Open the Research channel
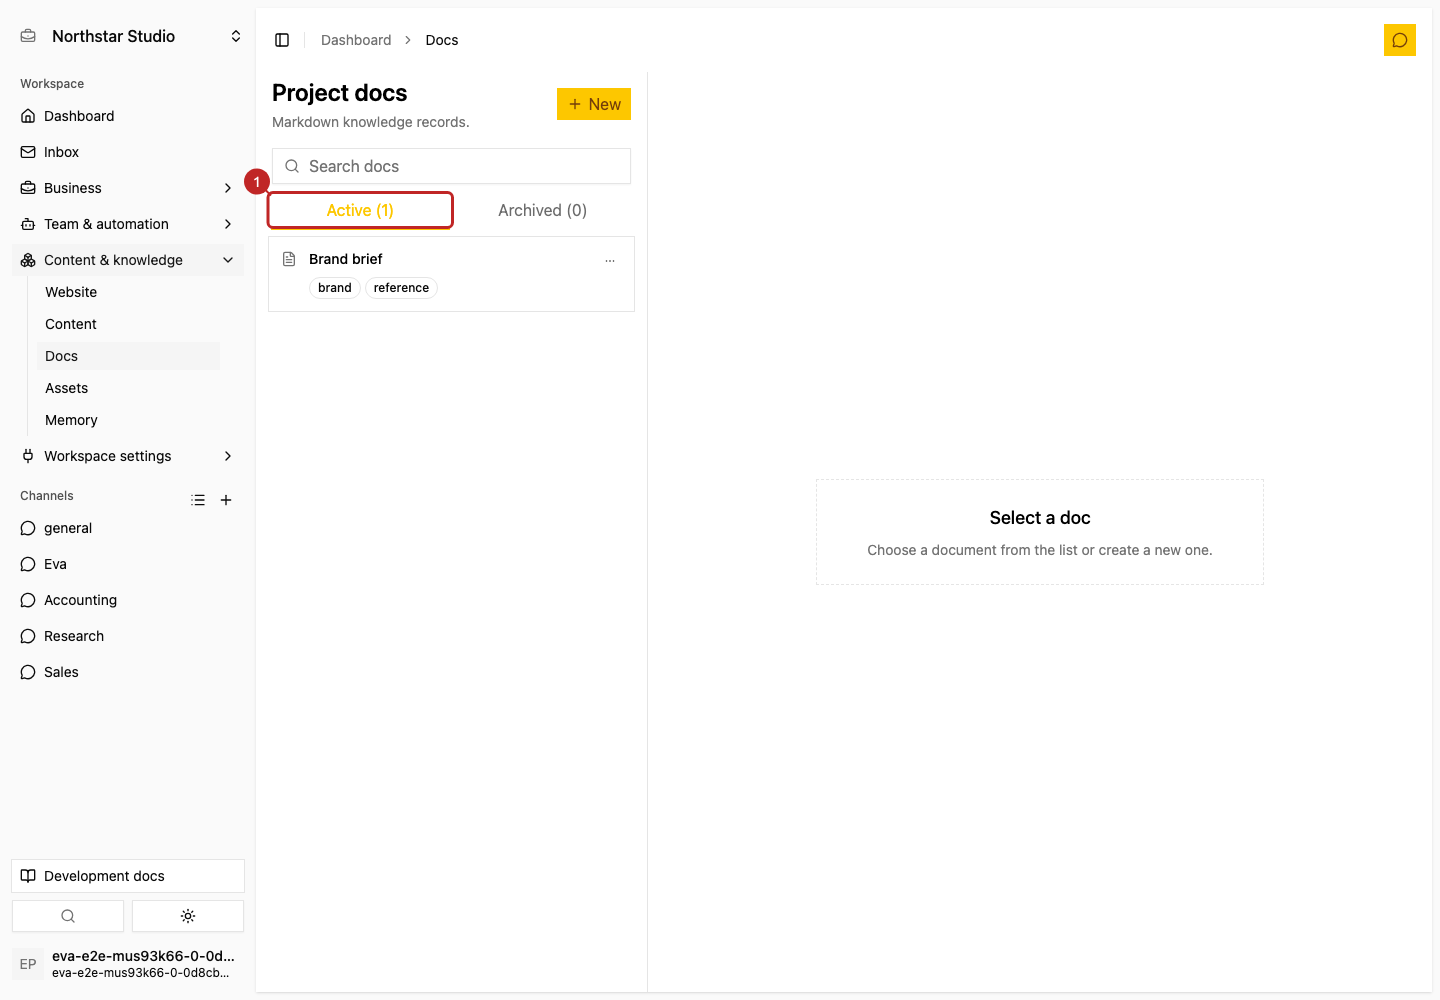 pyautogui.click(x=128, y=636)
